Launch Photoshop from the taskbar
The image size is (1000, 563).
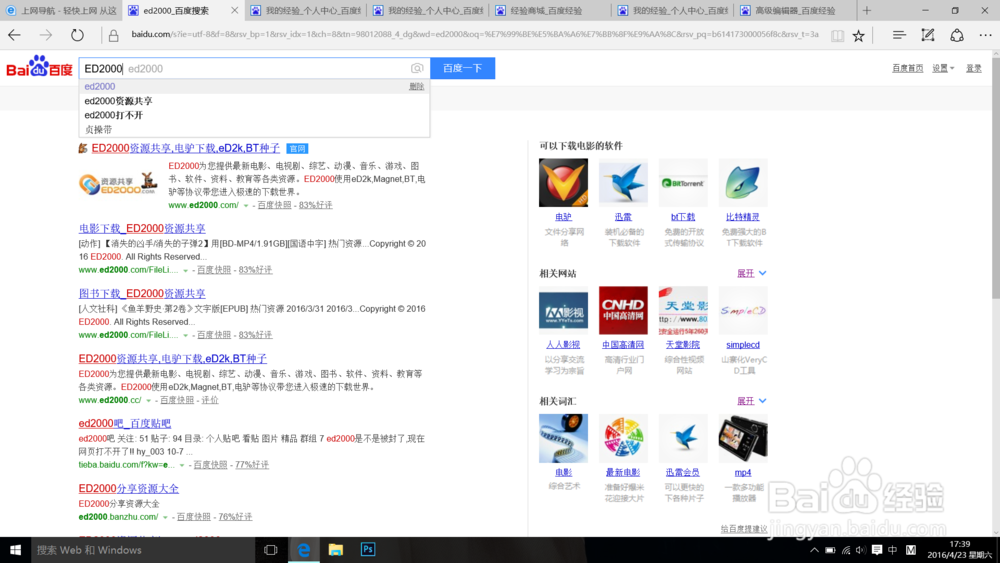368,550
